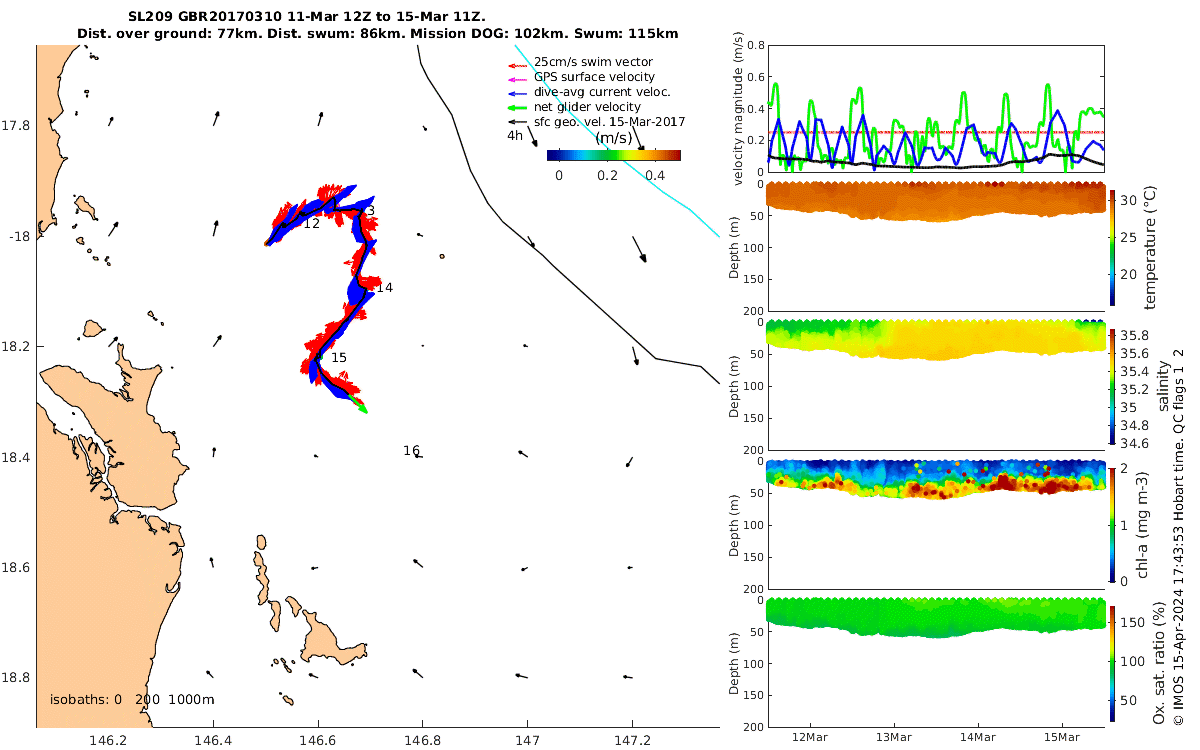The width and height of the screenshot is (1200, 750).
Task: Click the '0.4' tick on velocity colorbar
Action: point(654,175)
